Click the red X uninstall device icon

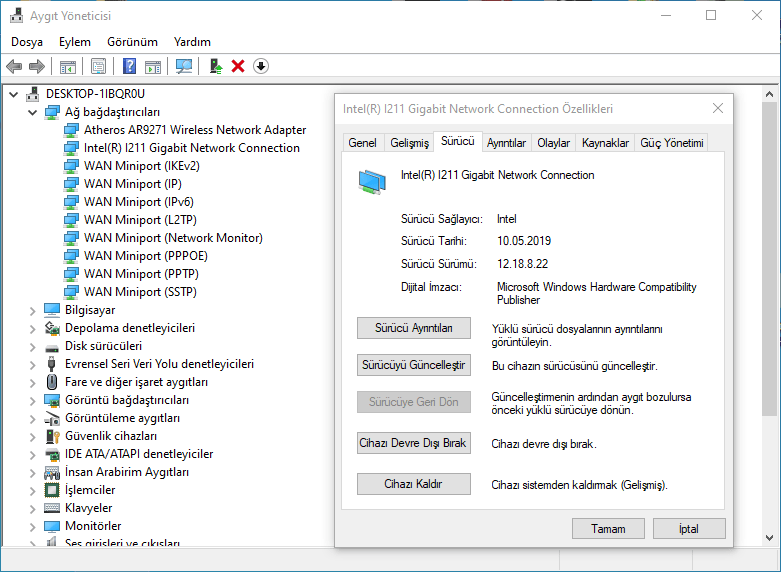click(238, 66)
